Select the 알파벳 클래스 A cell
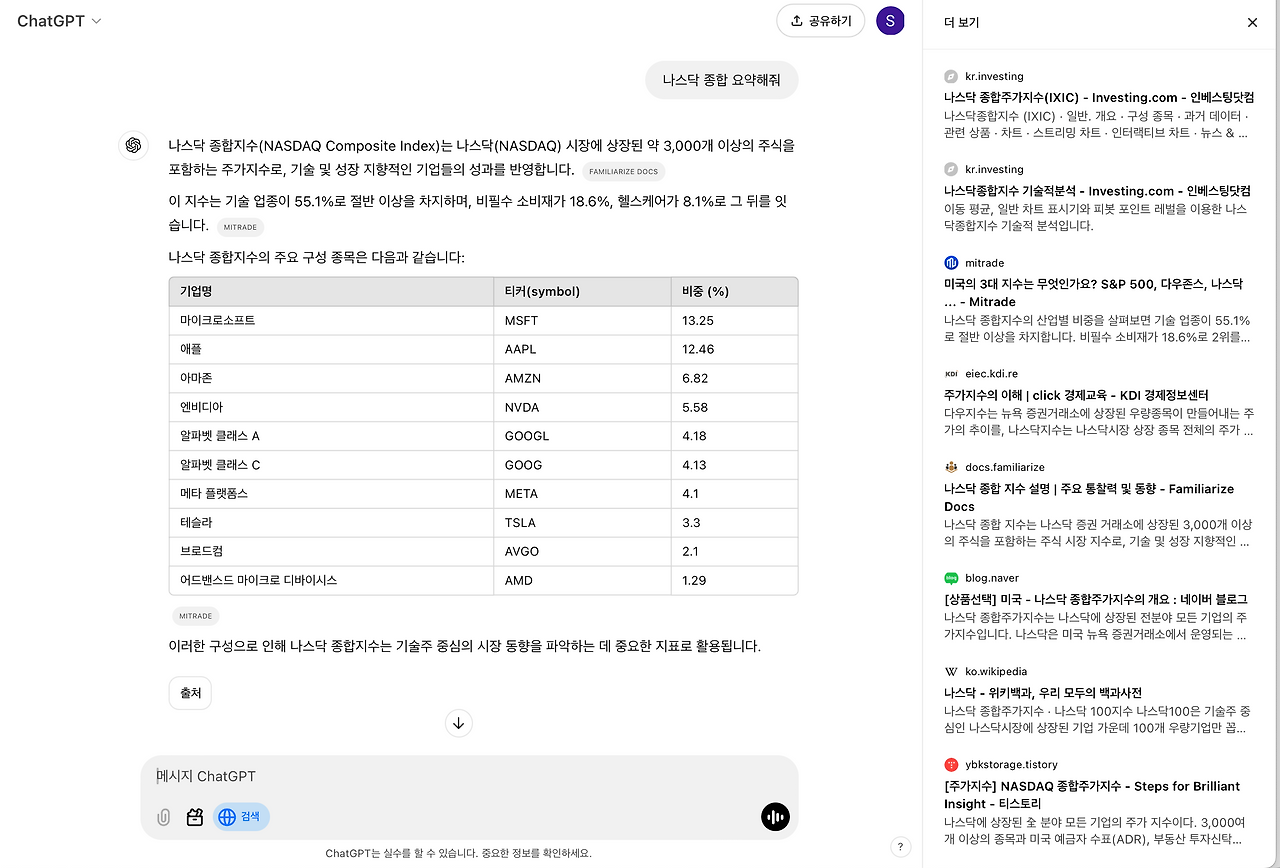Screen dimensions: 1280x868 coord(332,436)
